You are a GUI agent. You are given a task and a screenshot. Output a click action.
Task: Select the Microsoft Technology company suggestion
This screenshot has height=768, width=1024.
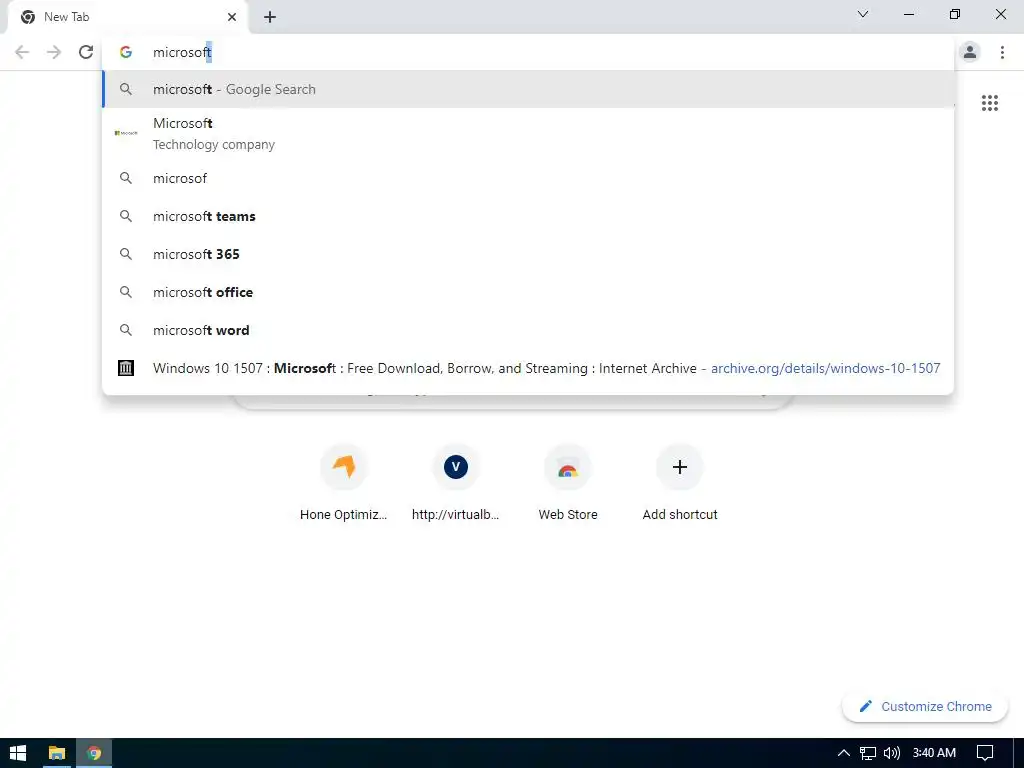click(528, 133)
